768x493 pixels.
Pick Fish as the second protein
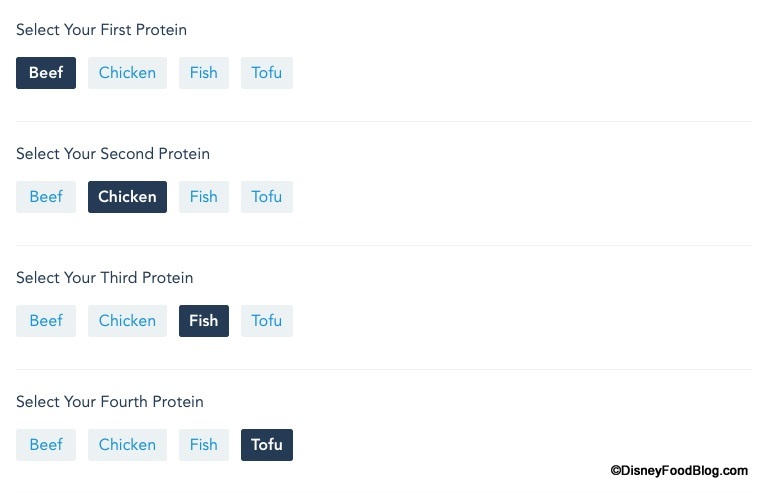tap(203, 197)
